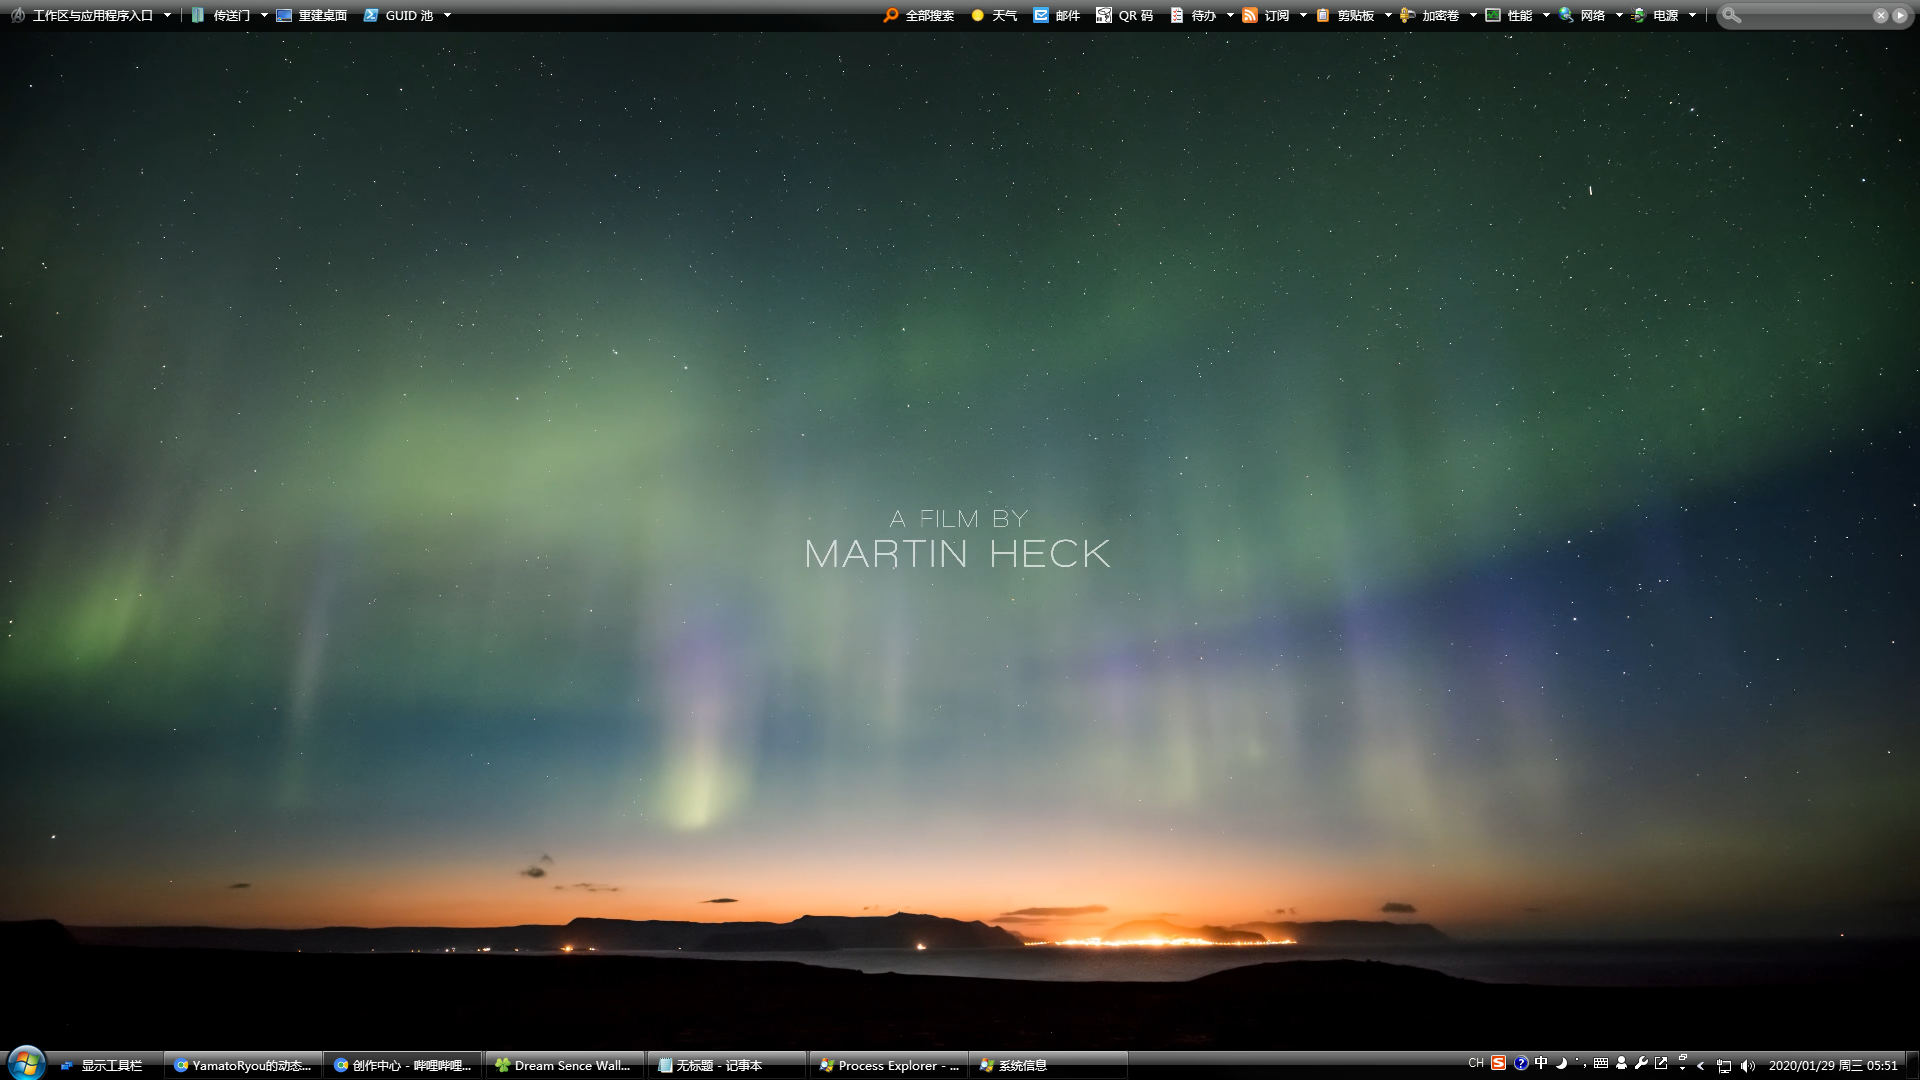Open 天气 weather item
The width and height of the screenshot is (1920, 1080).
point(994,15)
